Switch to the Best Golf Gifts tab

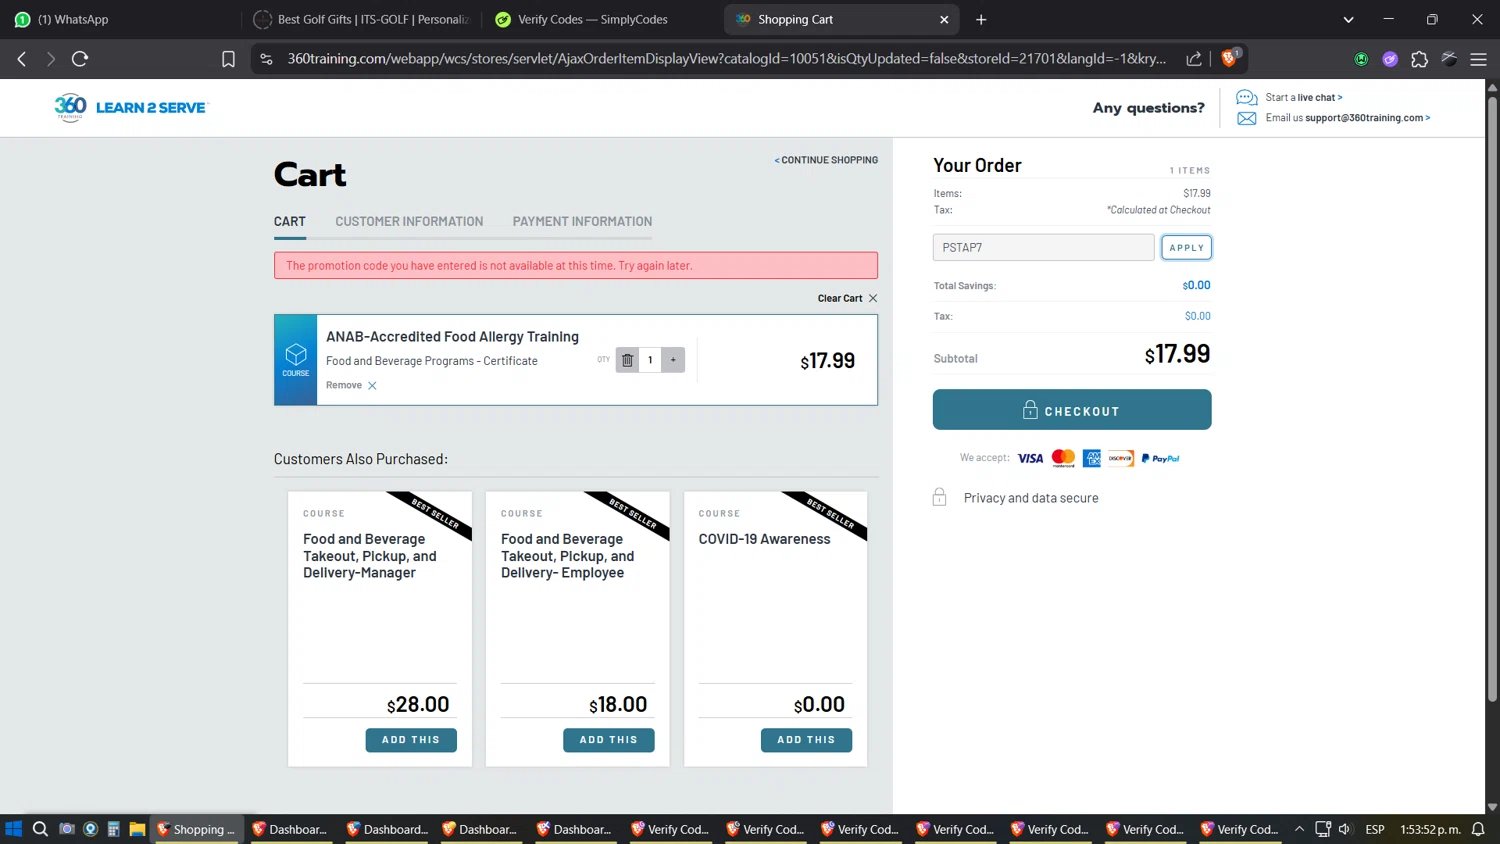(361, 19)
